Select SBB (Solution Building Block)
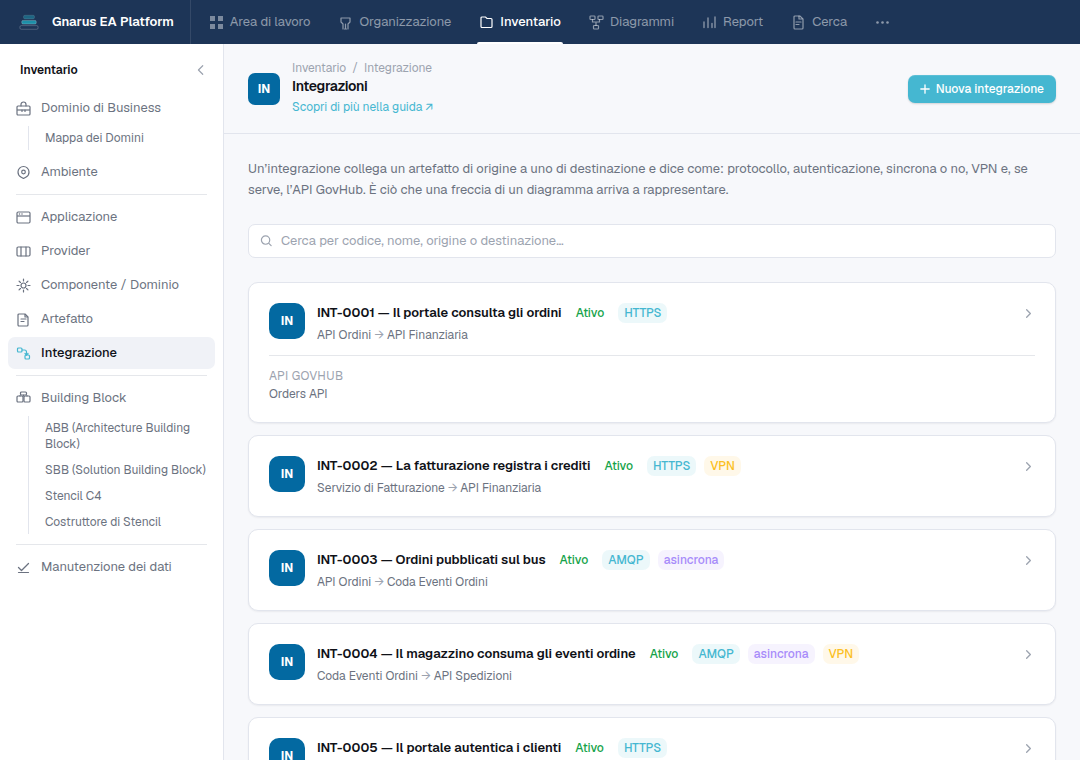This screenshot has height=760, width=1080. [125, 470]
